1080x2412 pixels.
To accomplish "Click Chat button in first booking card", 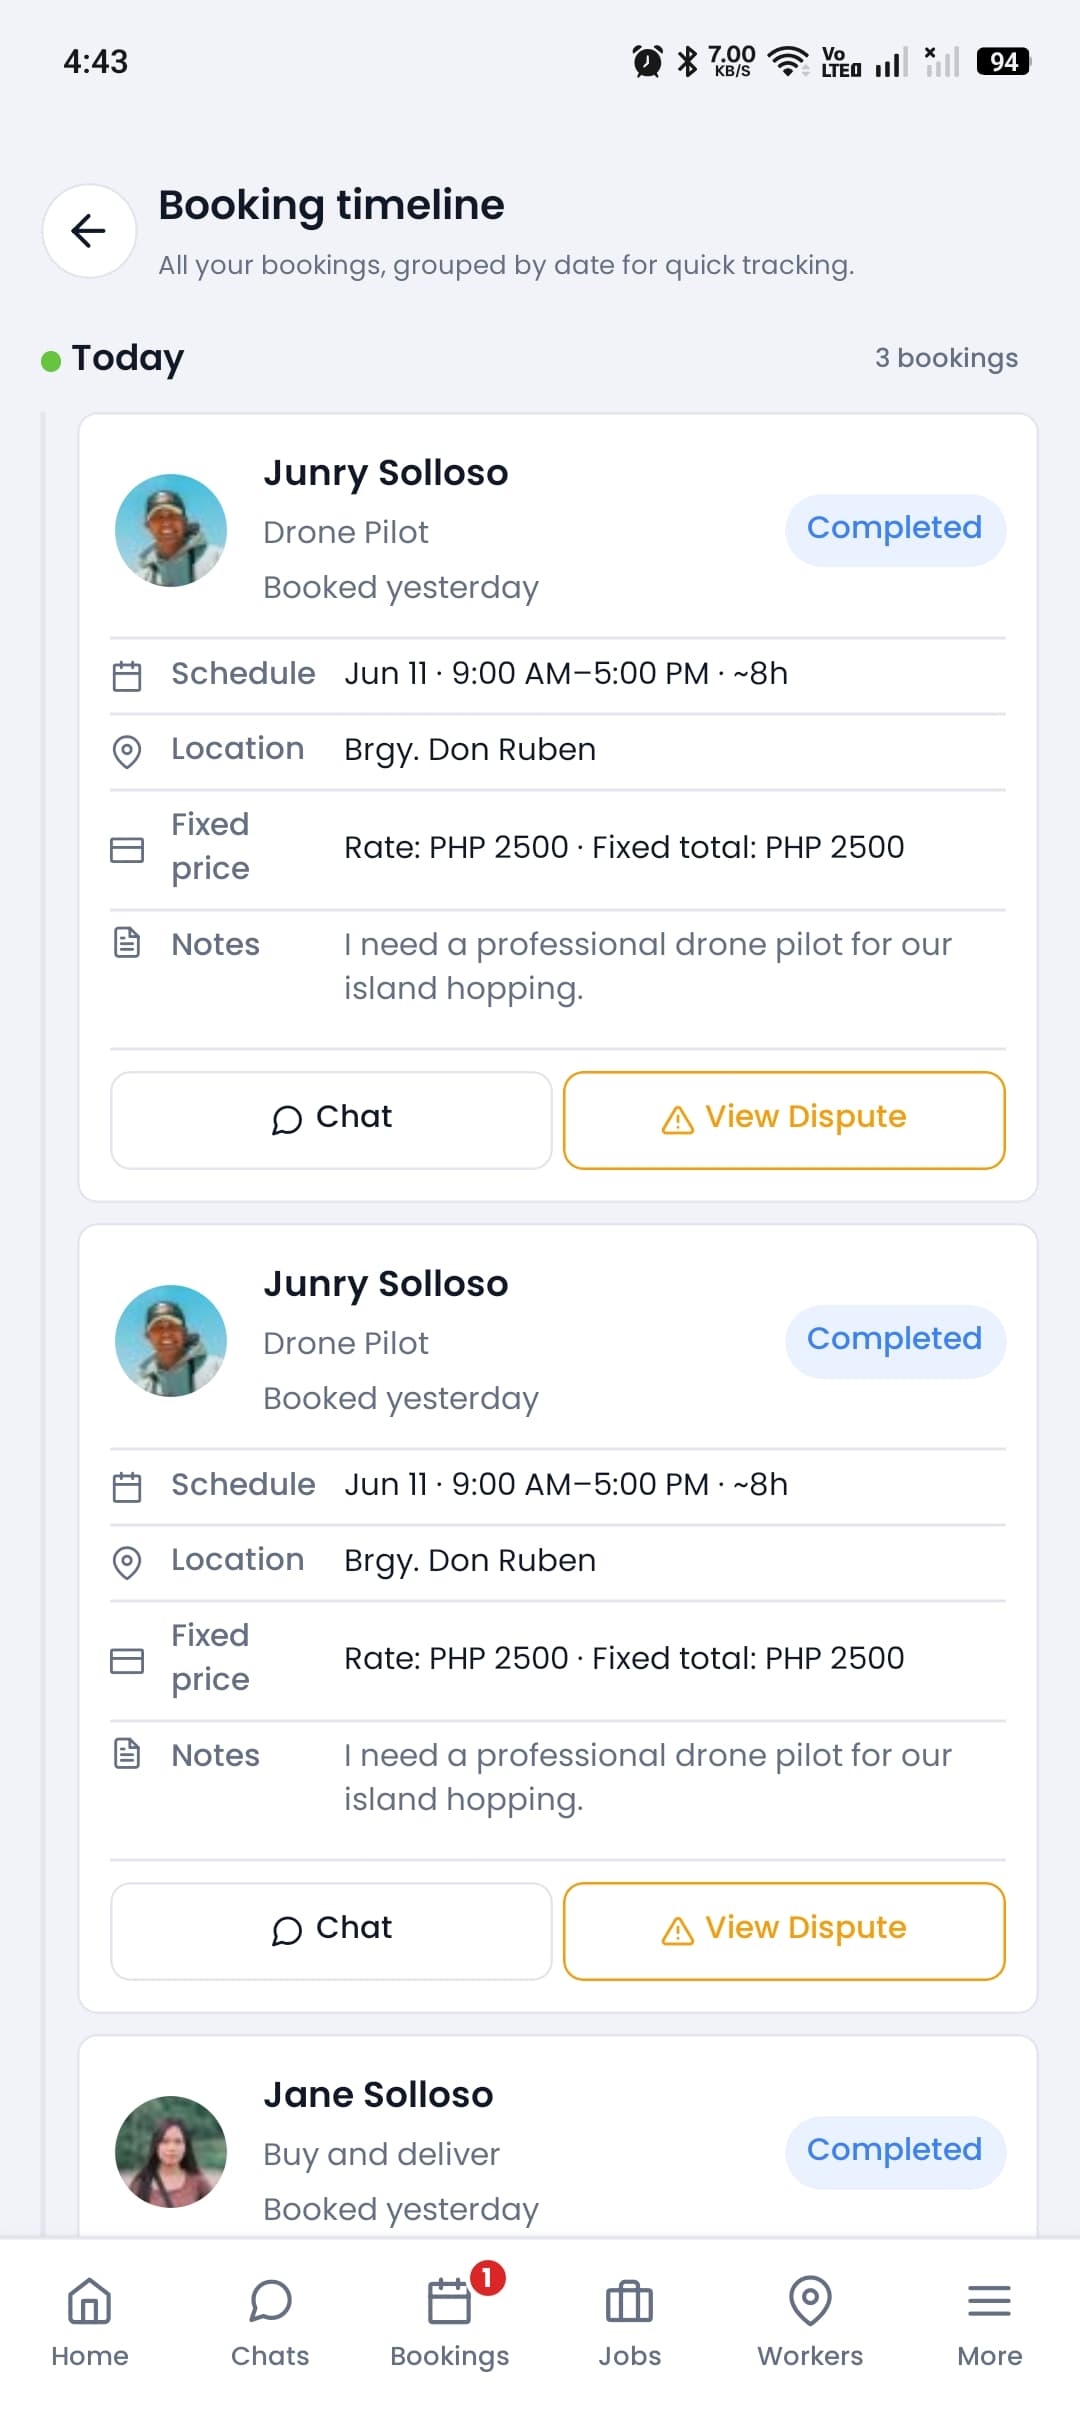I will tap(331, 1120).
